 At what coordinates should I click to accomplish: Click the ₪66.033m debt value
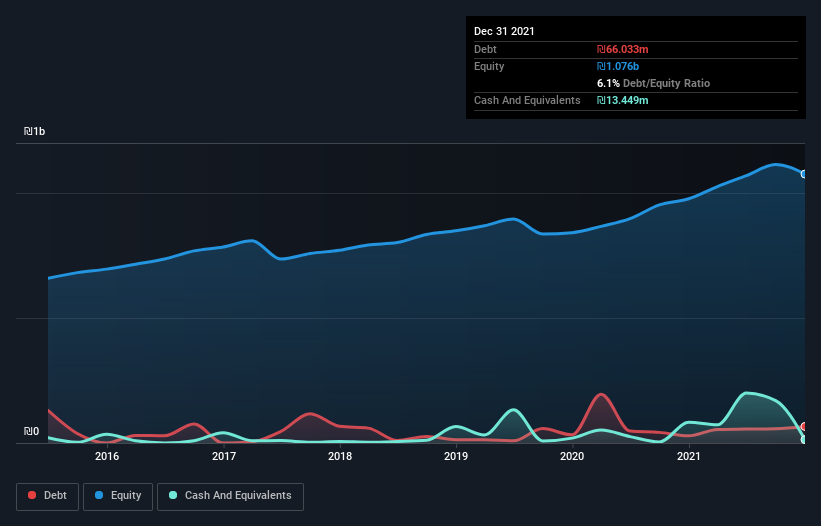tap(623, 49)
